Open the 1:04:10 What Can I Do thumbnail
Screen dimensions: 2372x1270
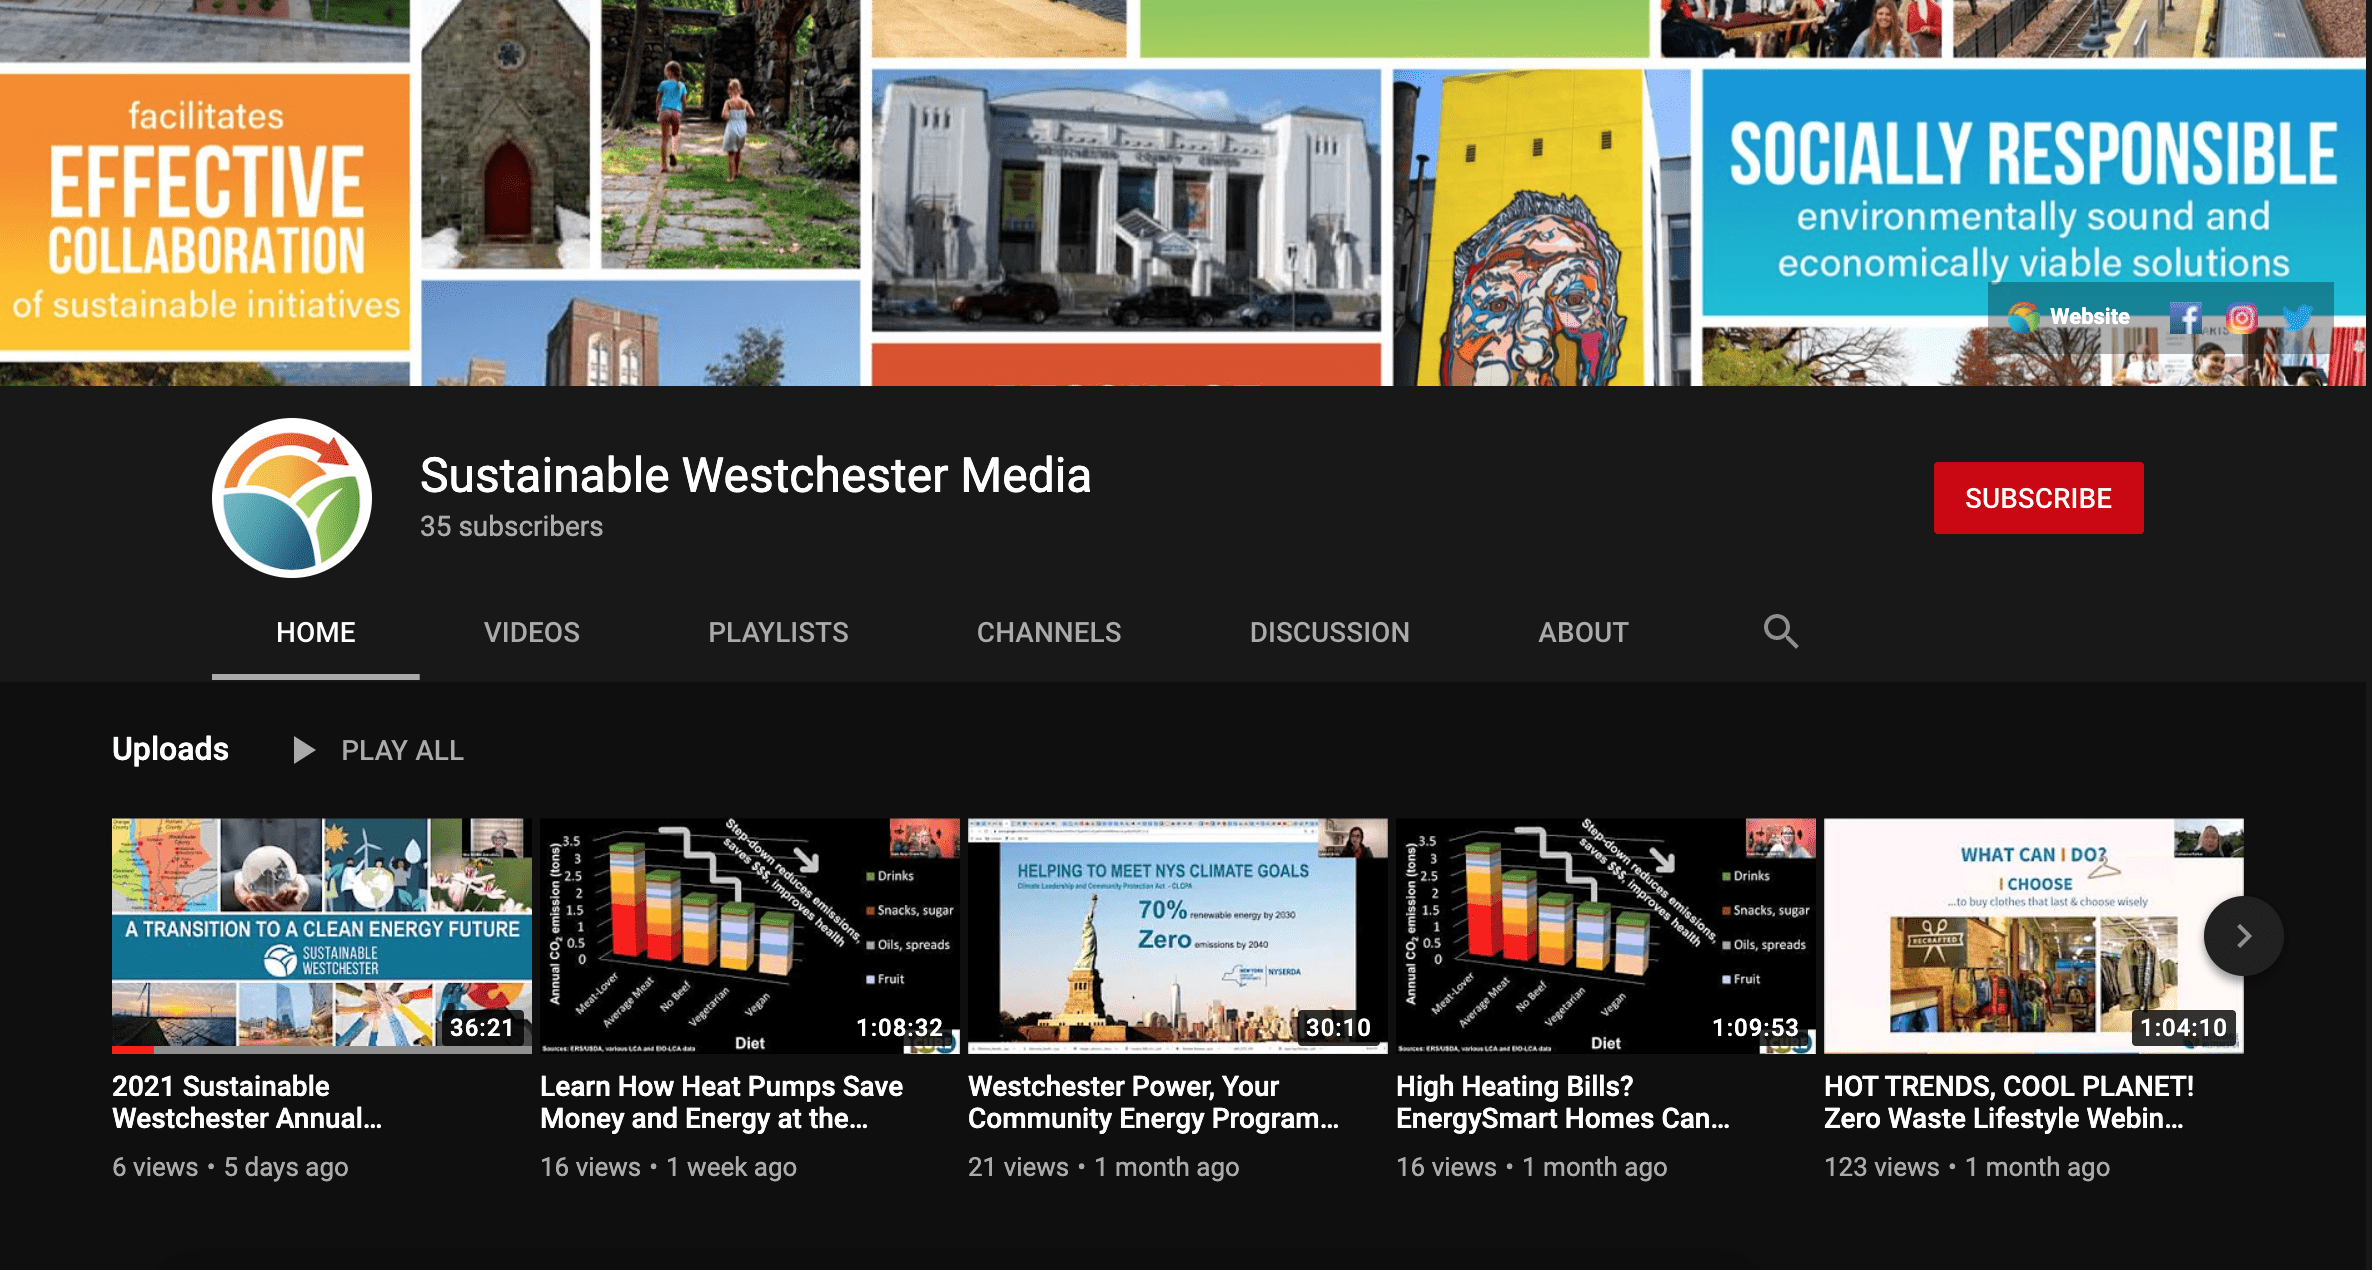click(2034, 936)
